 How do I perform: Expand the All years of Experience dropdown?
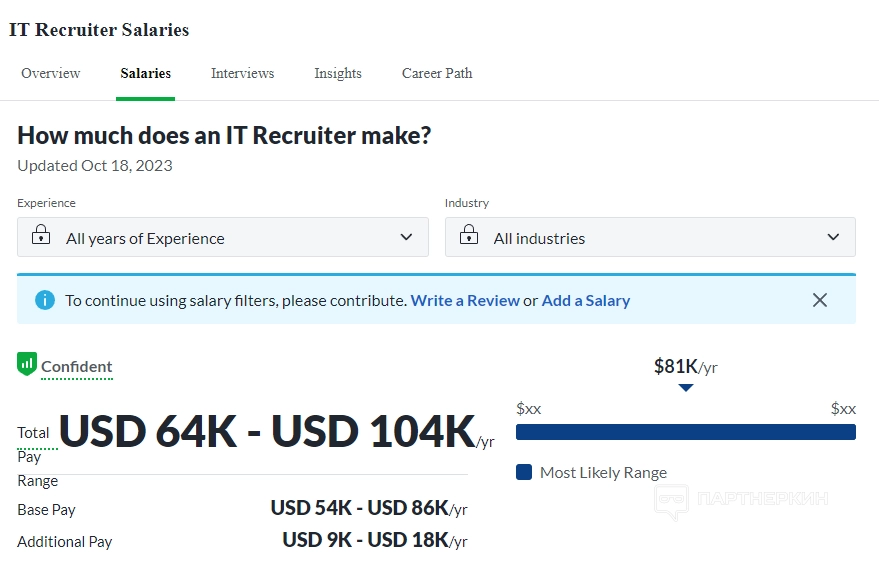222,238
